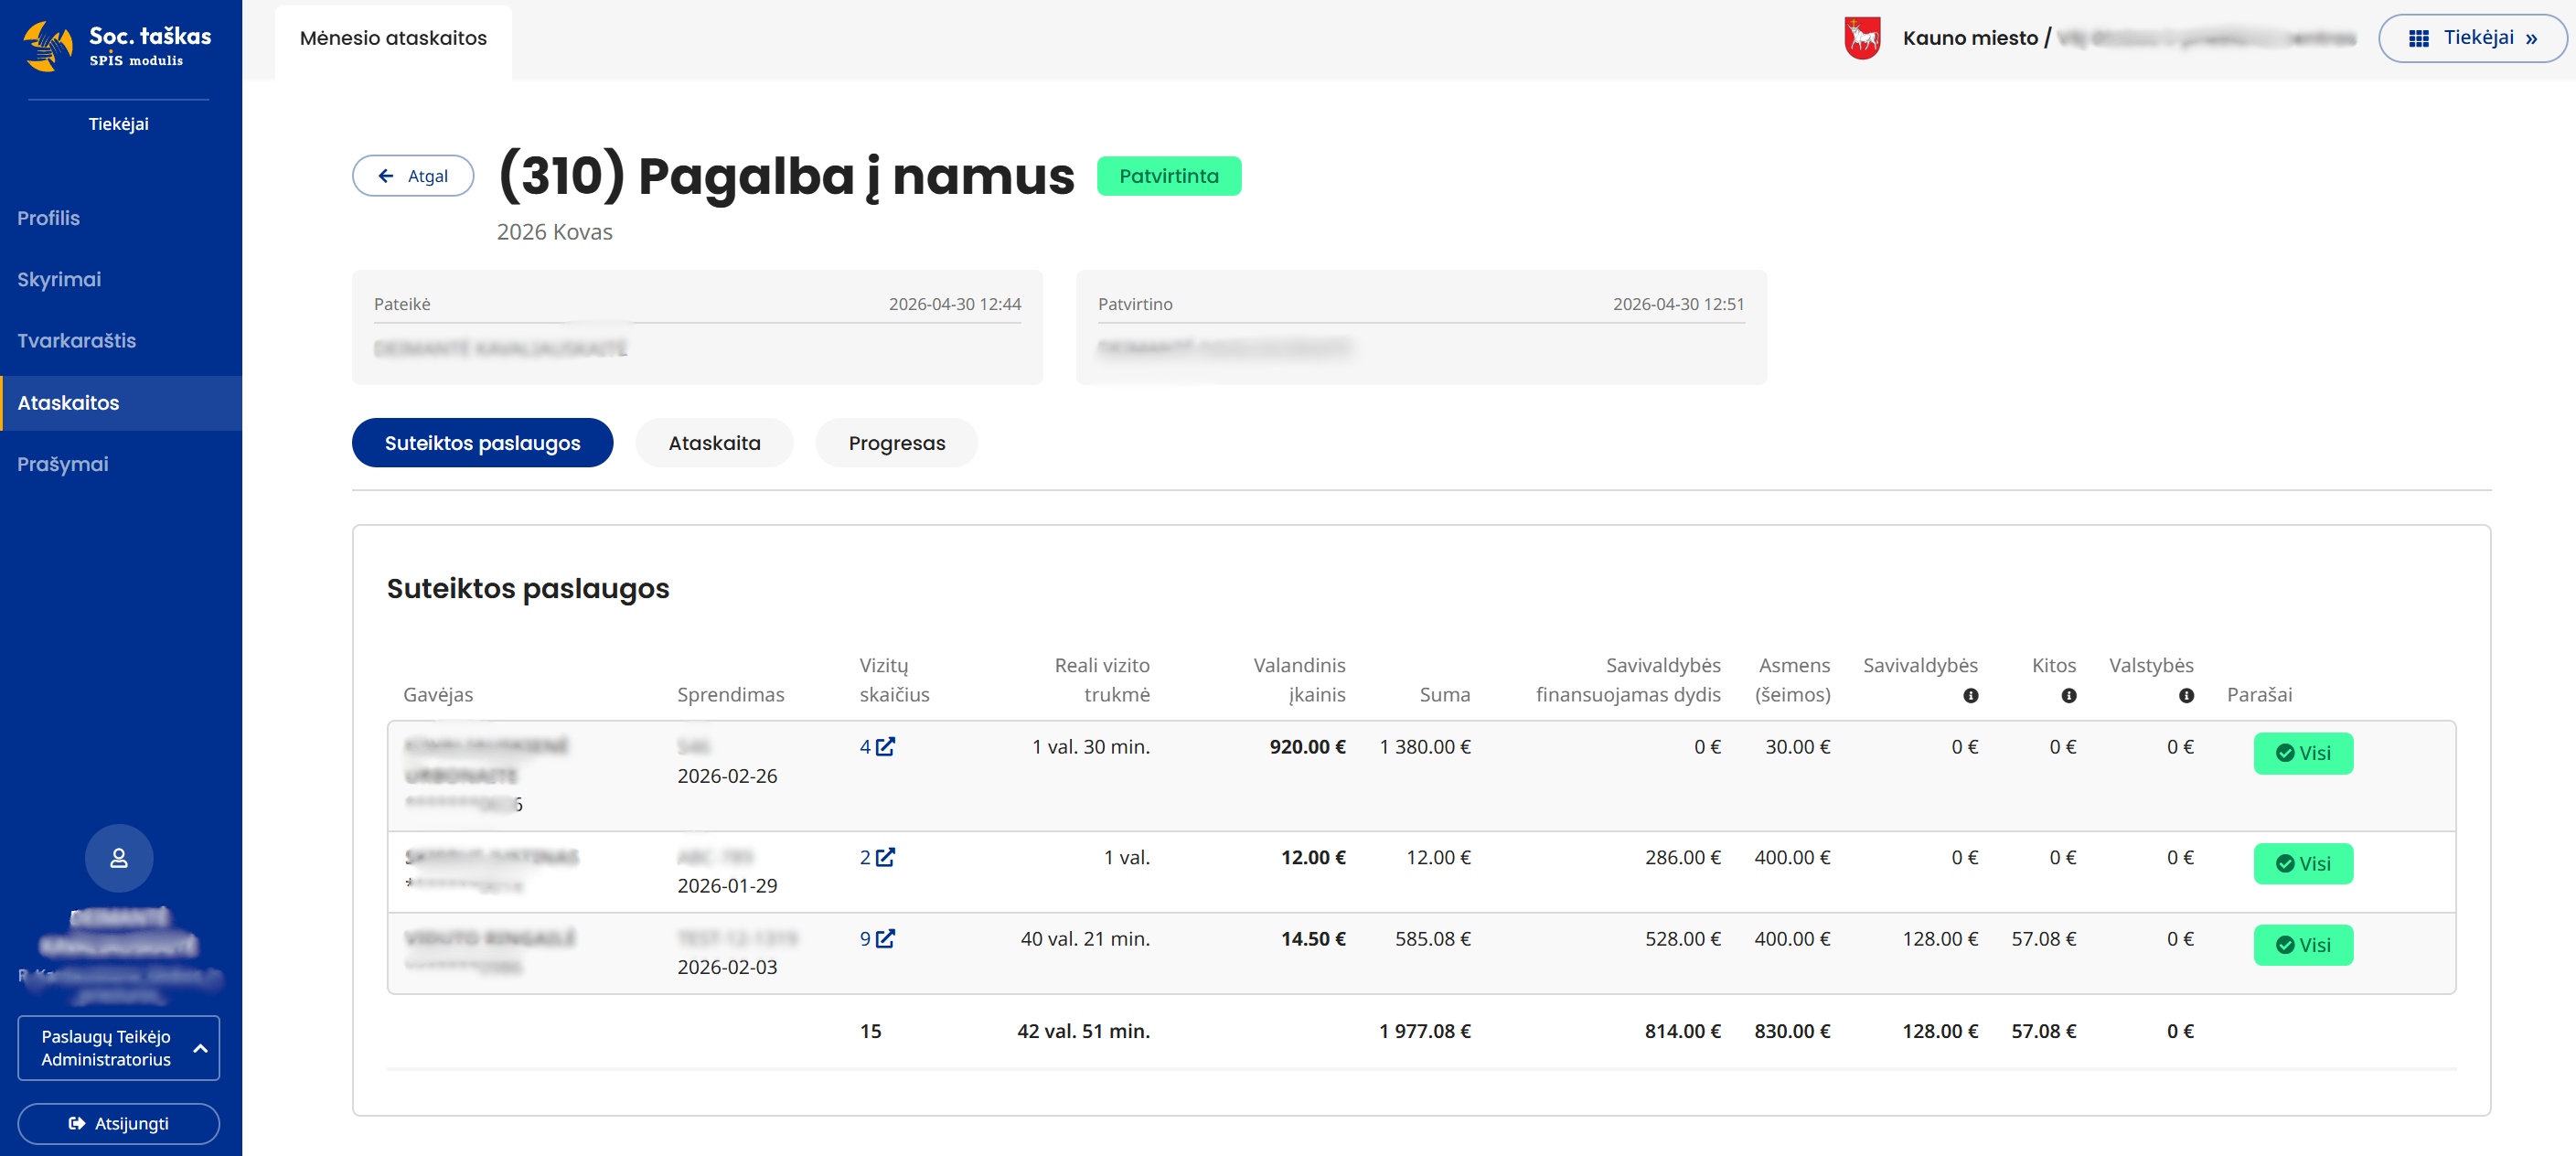The width and height of the screenshot is (2576, 1156).
Task: Select Ataskaitos in the sidebar
Action: (121, 403)
